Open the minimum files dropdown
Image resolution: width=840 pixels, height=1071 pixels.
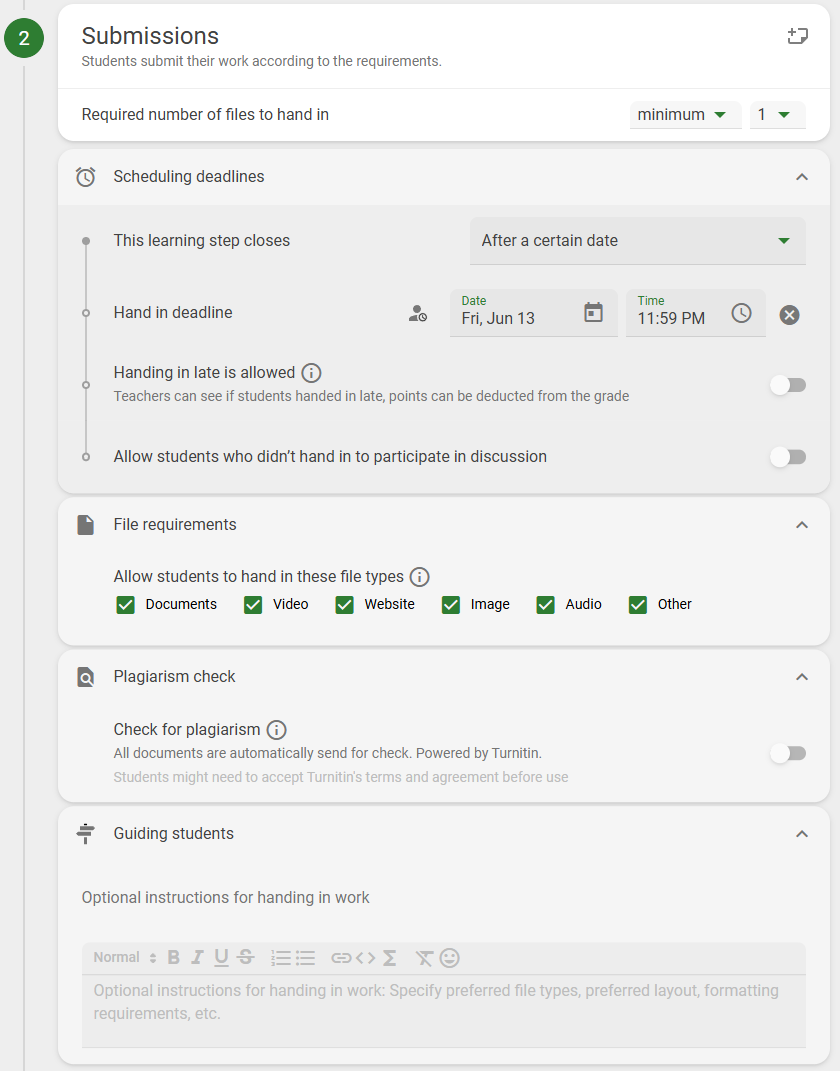pyautogui.click(x=685, y=114)
